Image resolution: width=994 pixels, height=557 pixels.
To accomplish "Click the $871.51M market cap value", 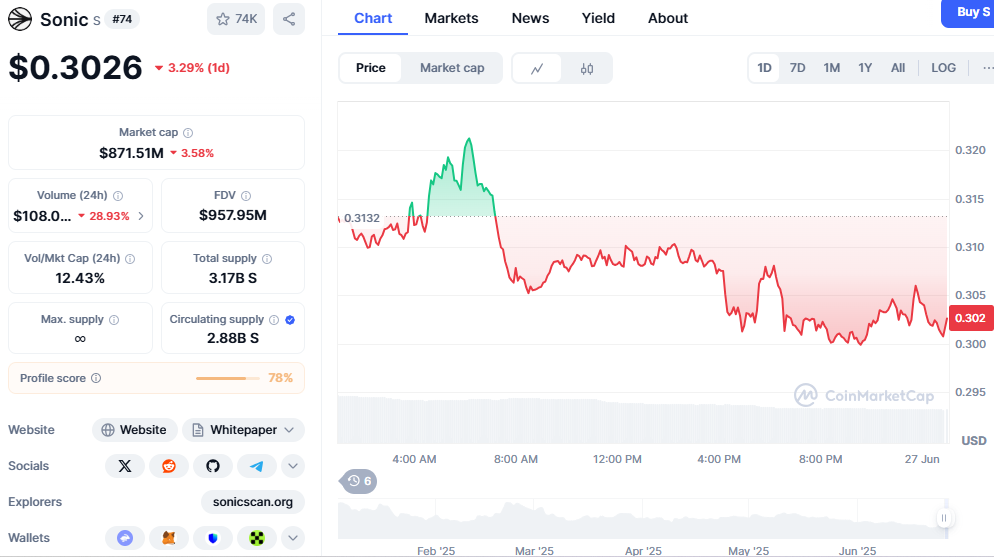I will point(131,153).
